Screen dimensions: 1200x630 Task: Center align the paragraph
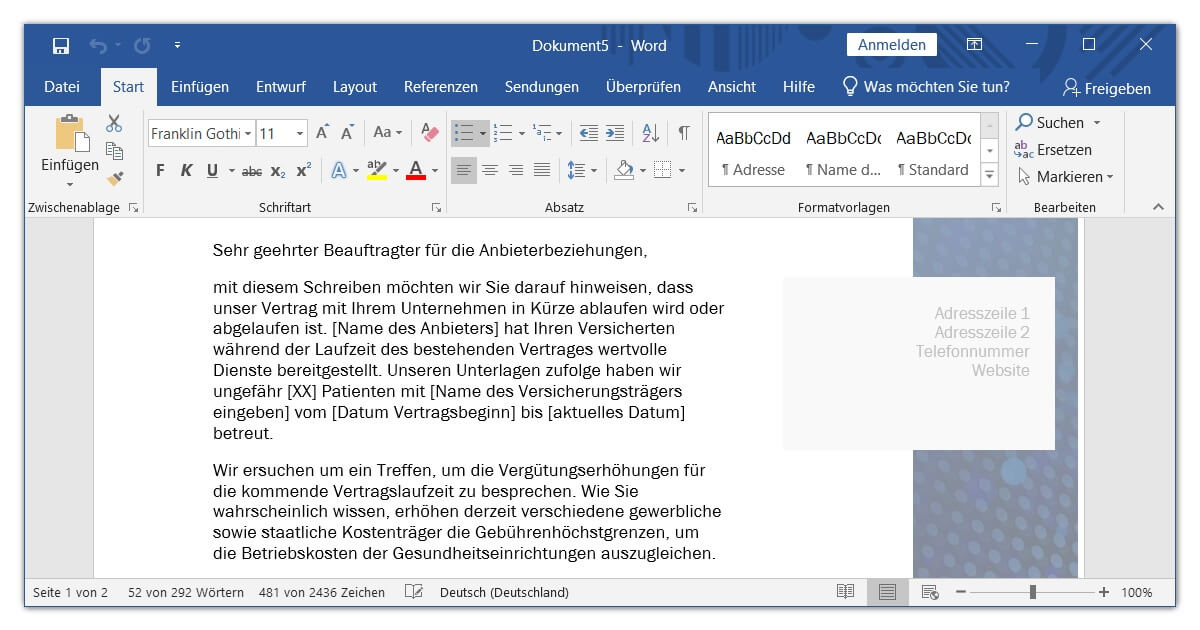pyautogui.click(x=490, y=170)
